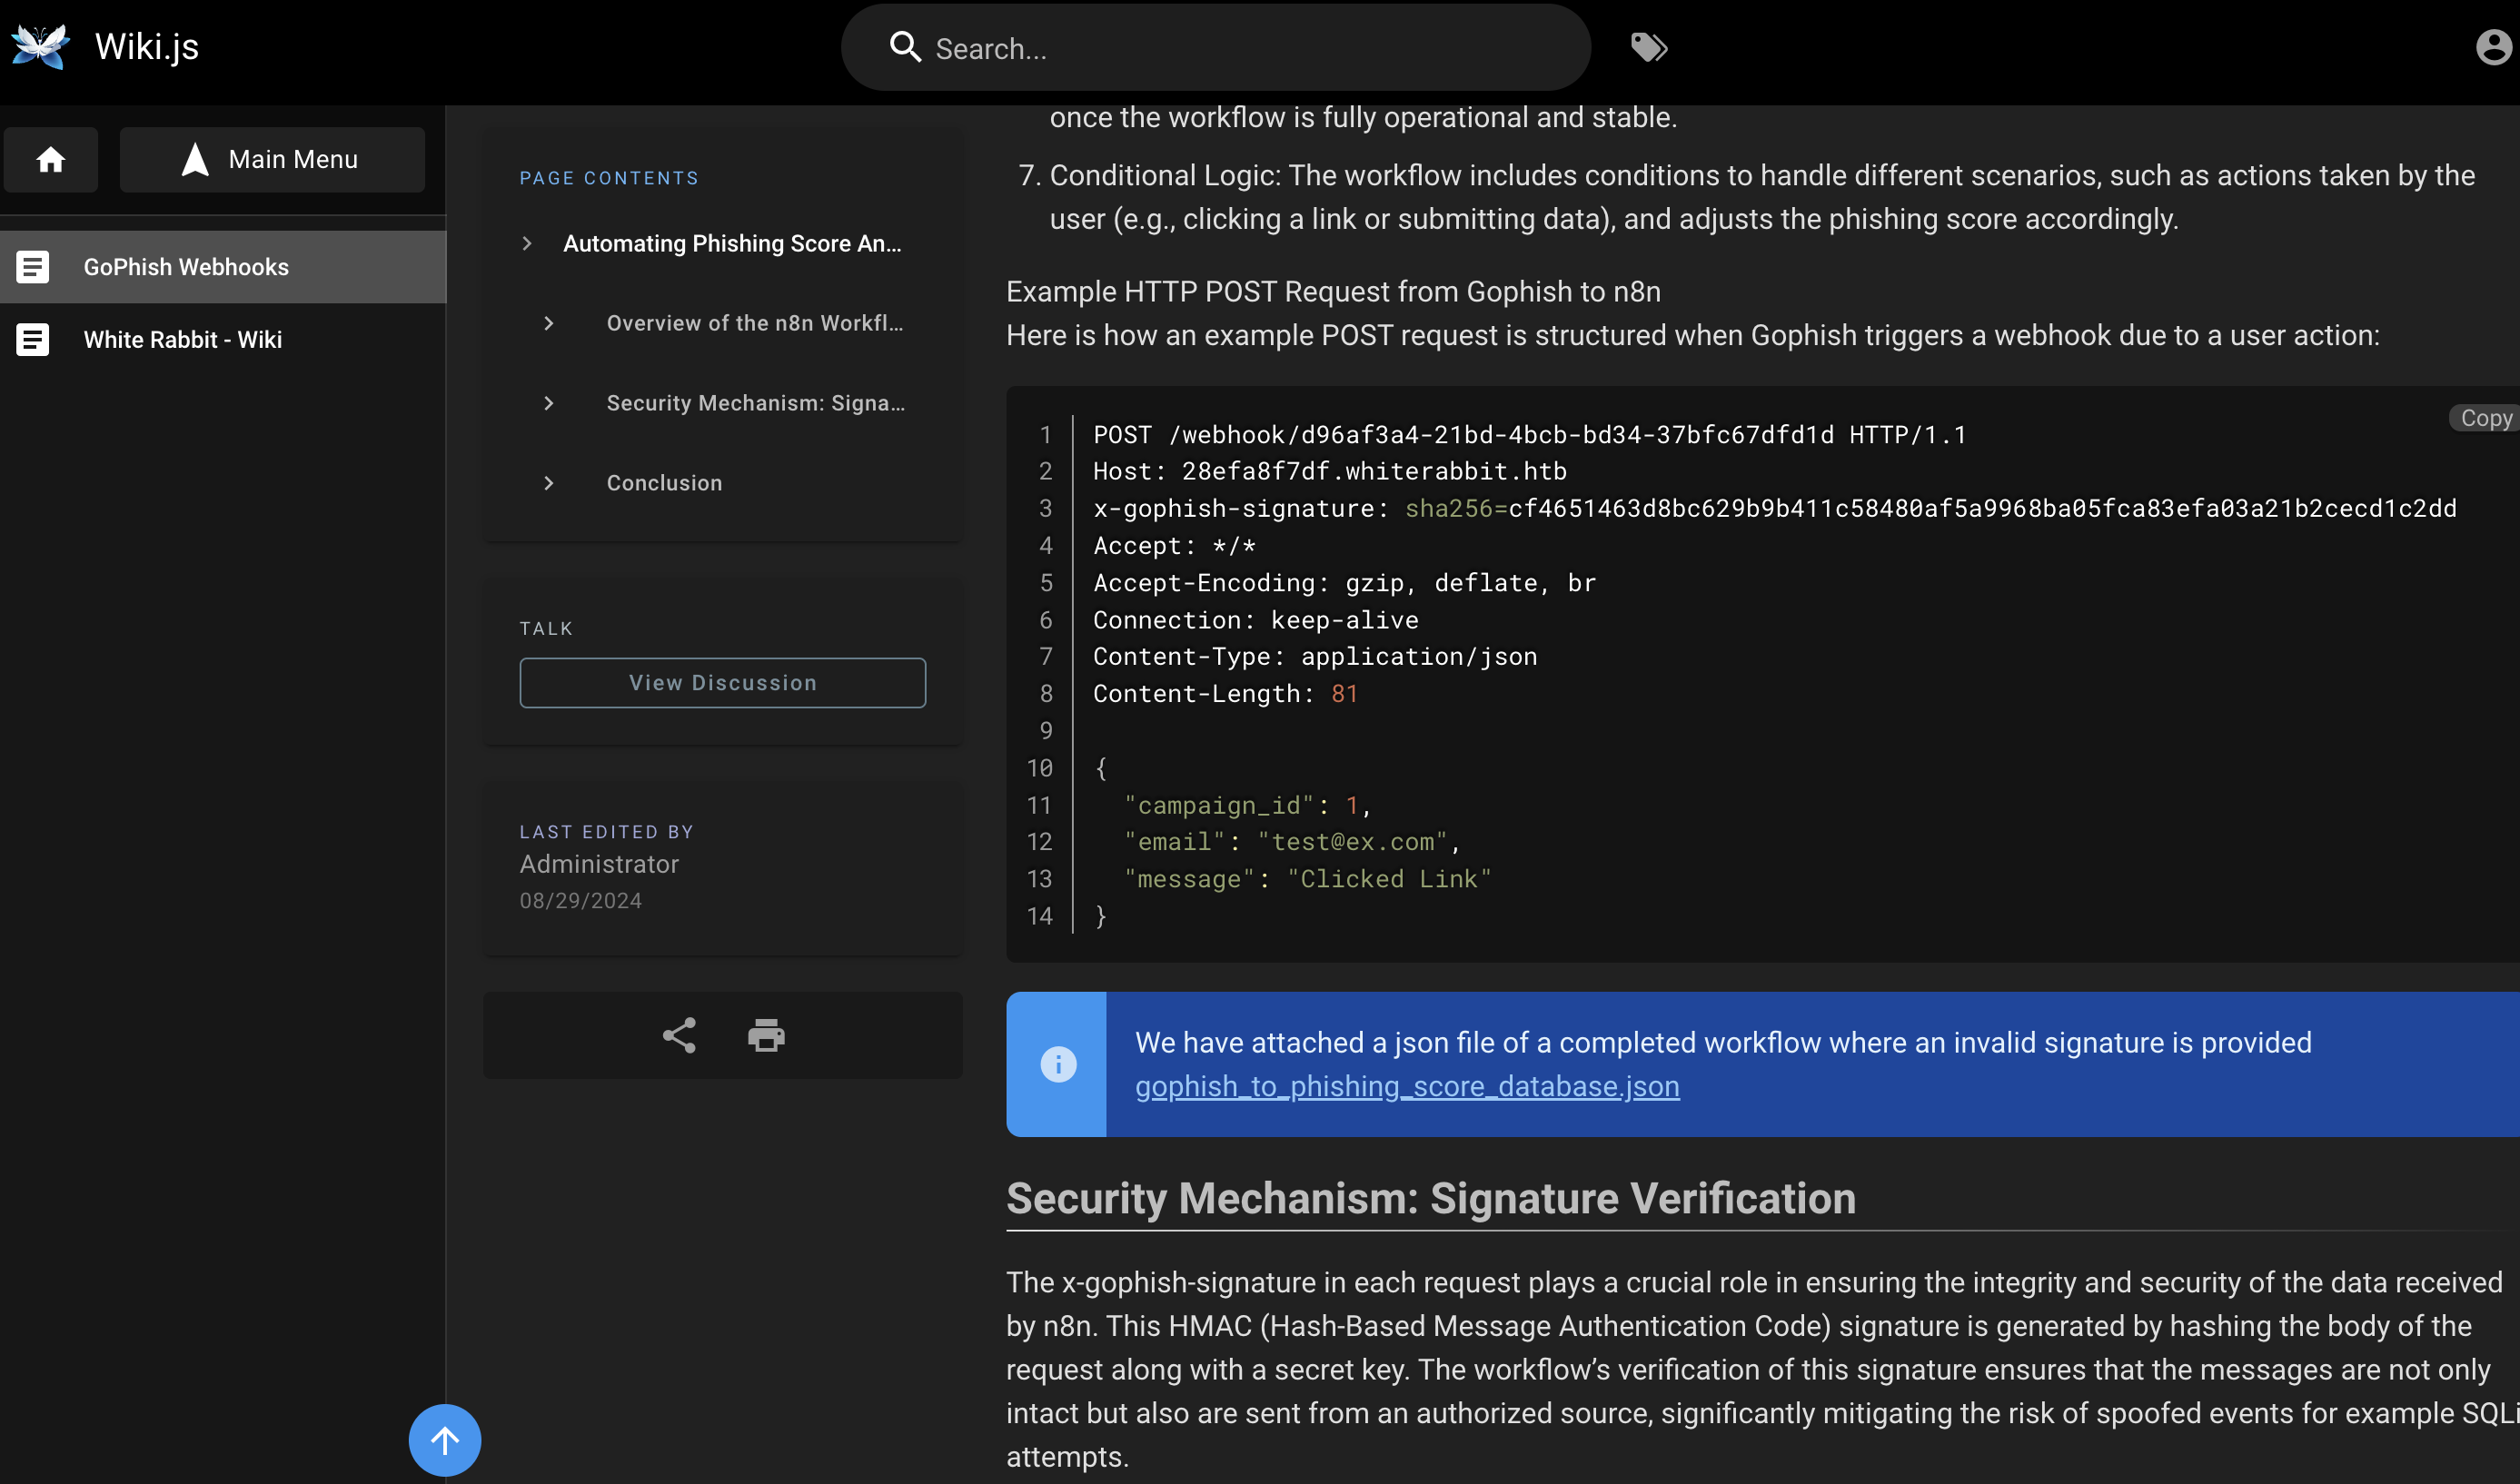Click the POST /webhook request line in code
Viewport: 2520px width, 1484px height.
click(1529, 435)
